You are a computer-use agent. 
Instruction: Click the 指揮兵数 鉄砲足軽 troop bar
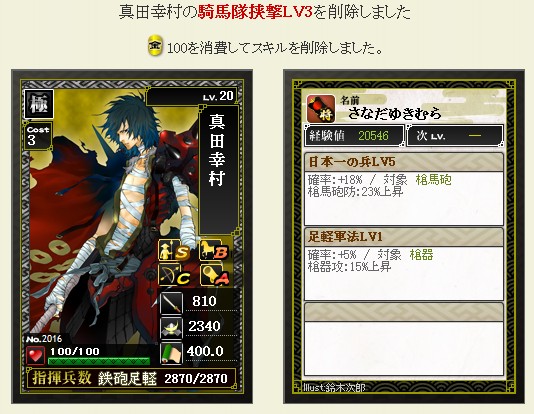[x=131, y=379]
